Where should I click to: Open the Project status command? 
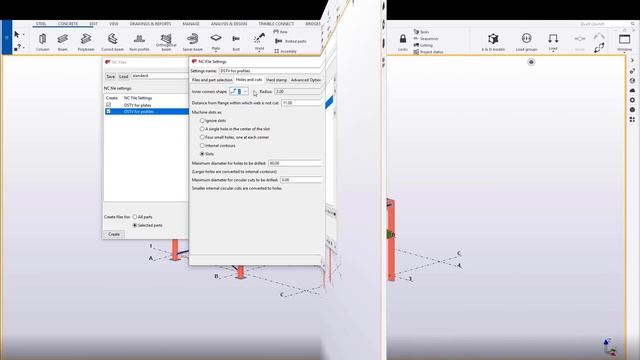click(x=428, y=52)
